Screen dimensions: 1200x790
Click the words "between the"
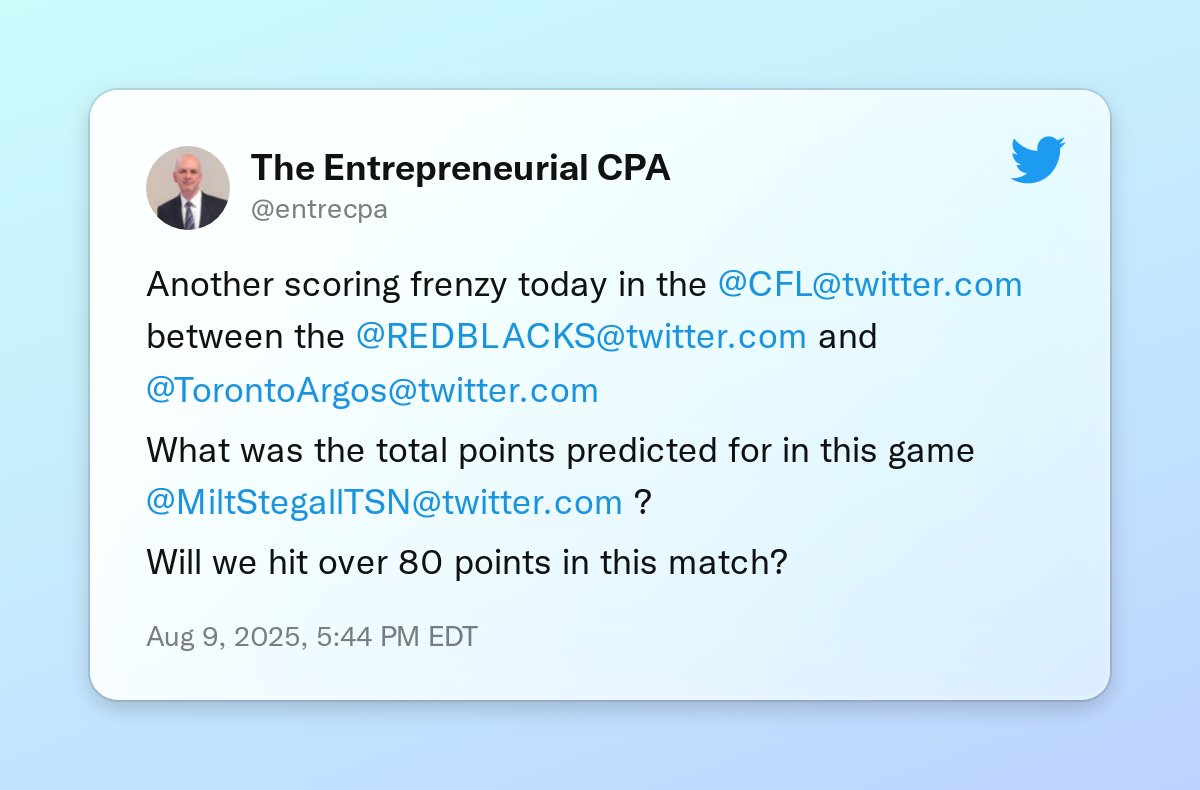pos(245,337)
